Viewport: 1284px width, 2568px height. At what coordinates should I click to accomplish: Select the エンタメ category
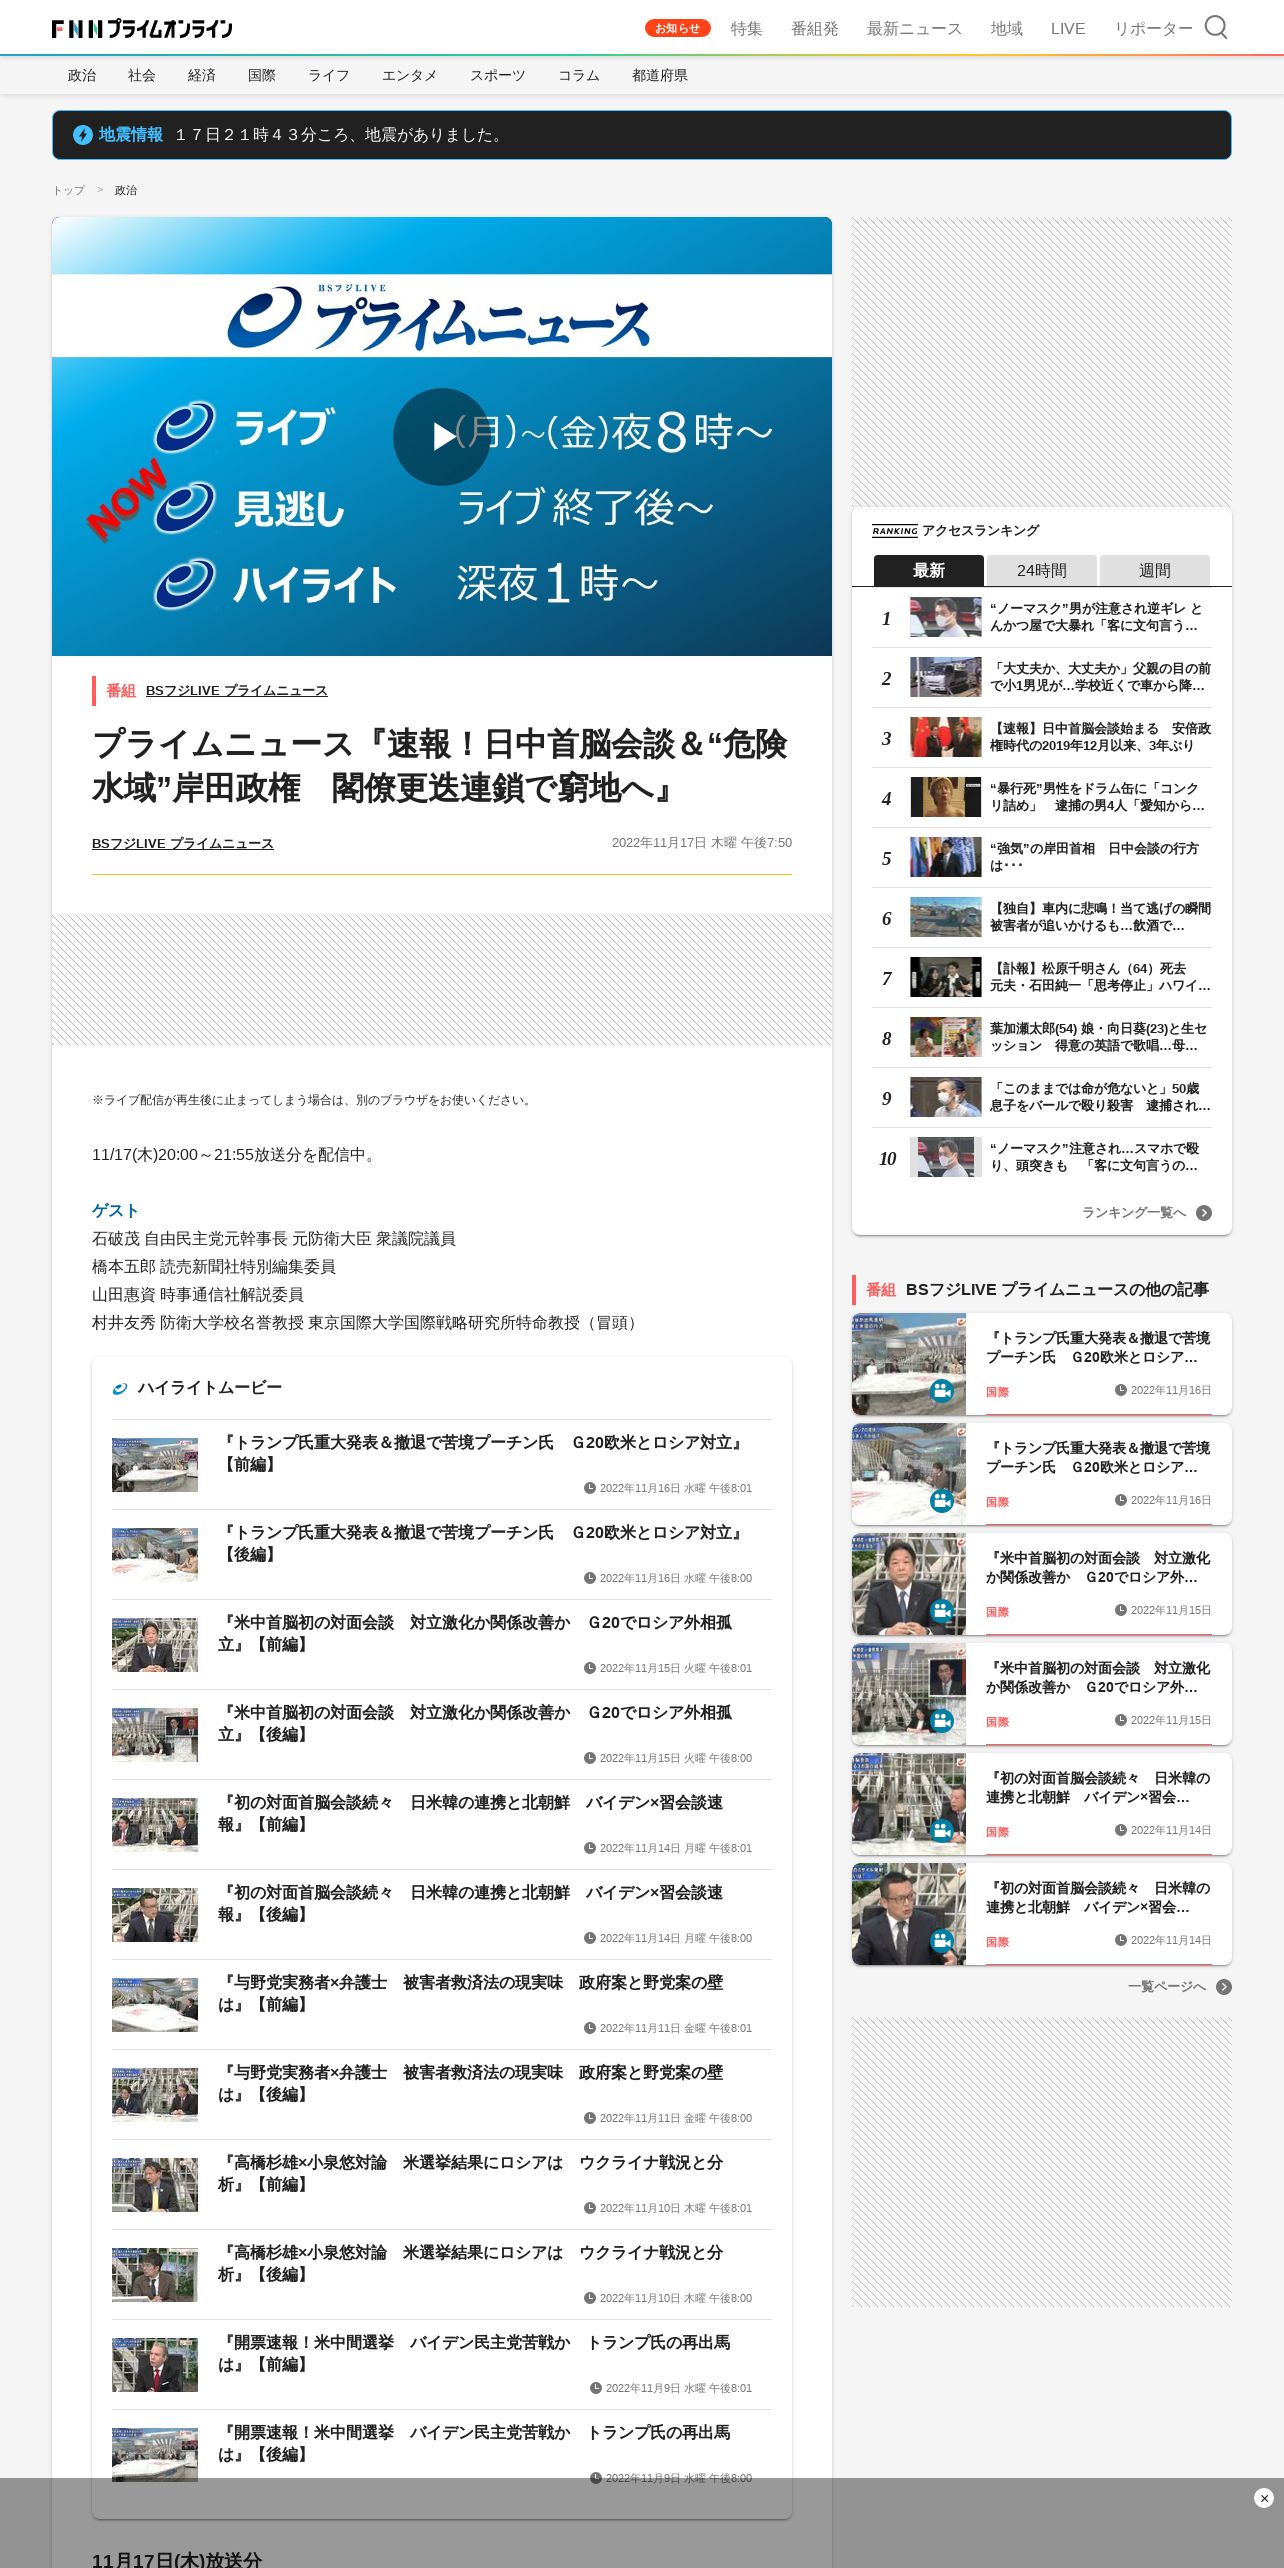click(409, 75)
